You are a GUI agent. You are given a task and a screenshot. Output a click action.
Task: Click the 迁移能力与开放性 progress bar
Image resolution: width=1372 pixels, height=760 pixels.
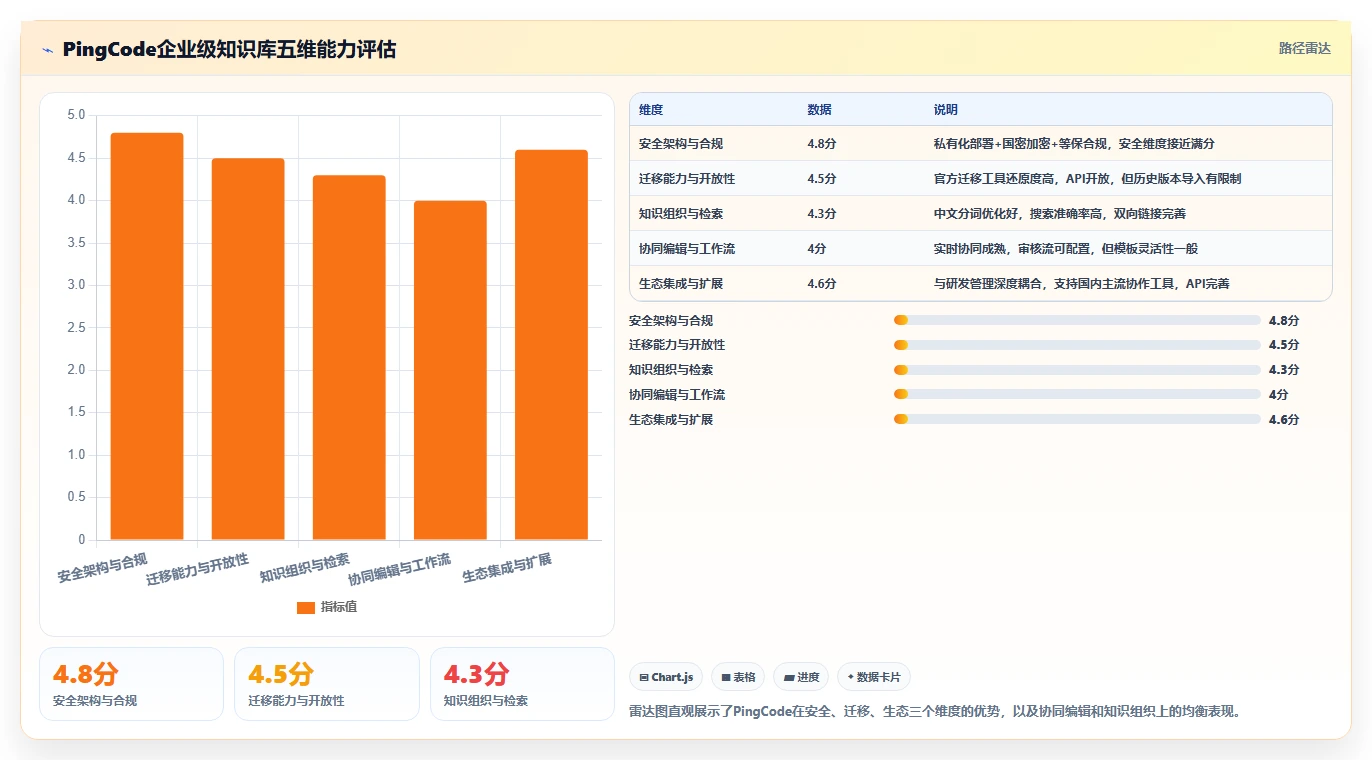coord(1077,345)
